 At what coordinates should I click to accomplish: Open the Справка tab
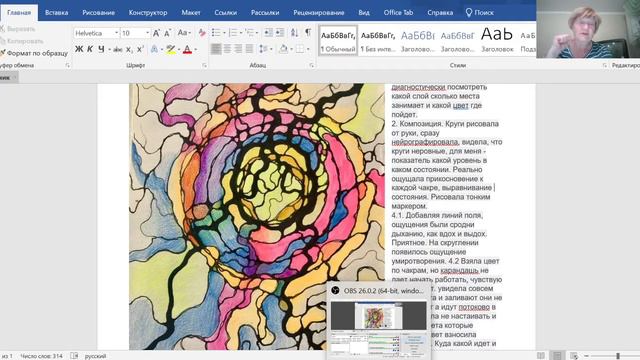[440, 13]
